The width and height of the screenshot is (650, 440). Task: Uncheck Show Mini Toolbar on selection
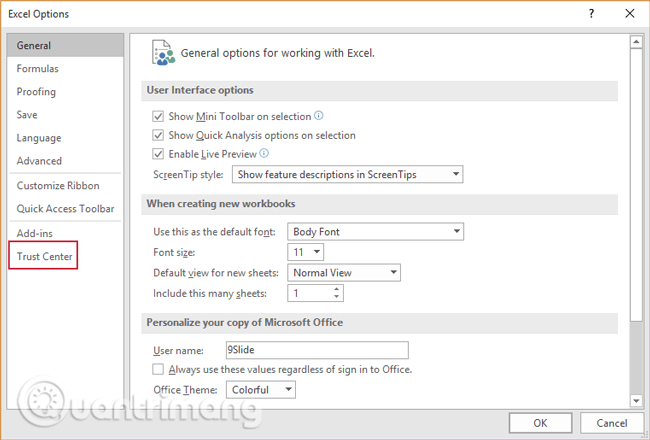pos(158,116)
